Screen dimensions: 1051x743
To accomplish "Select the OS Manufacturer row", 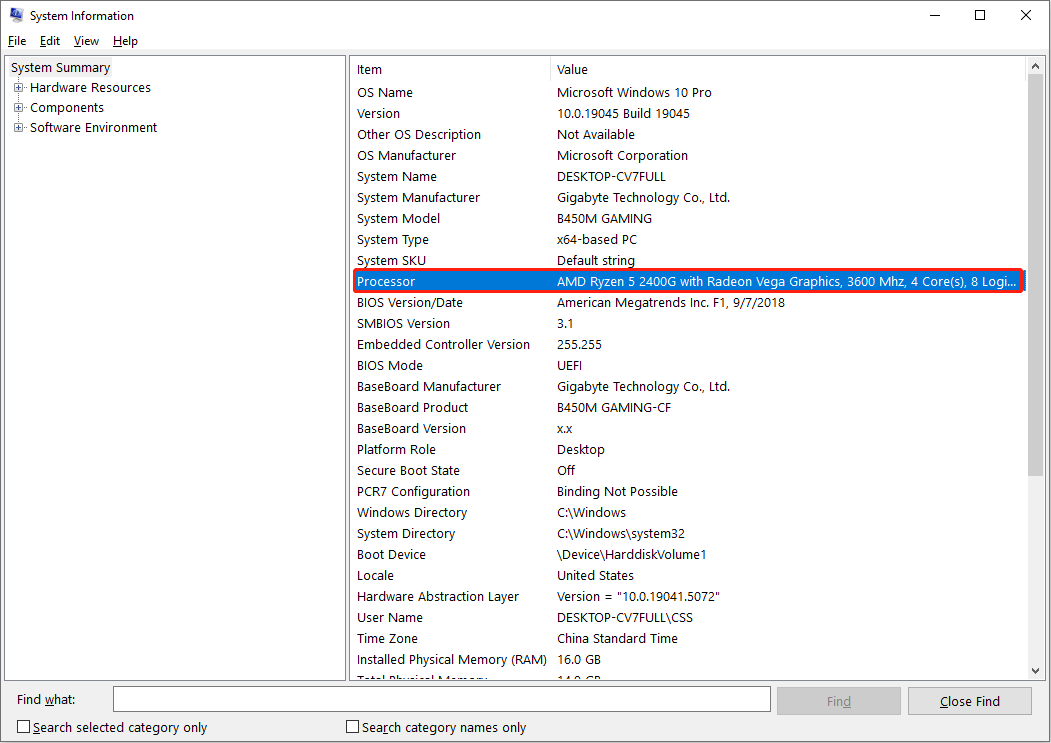I will pos(688,156).
